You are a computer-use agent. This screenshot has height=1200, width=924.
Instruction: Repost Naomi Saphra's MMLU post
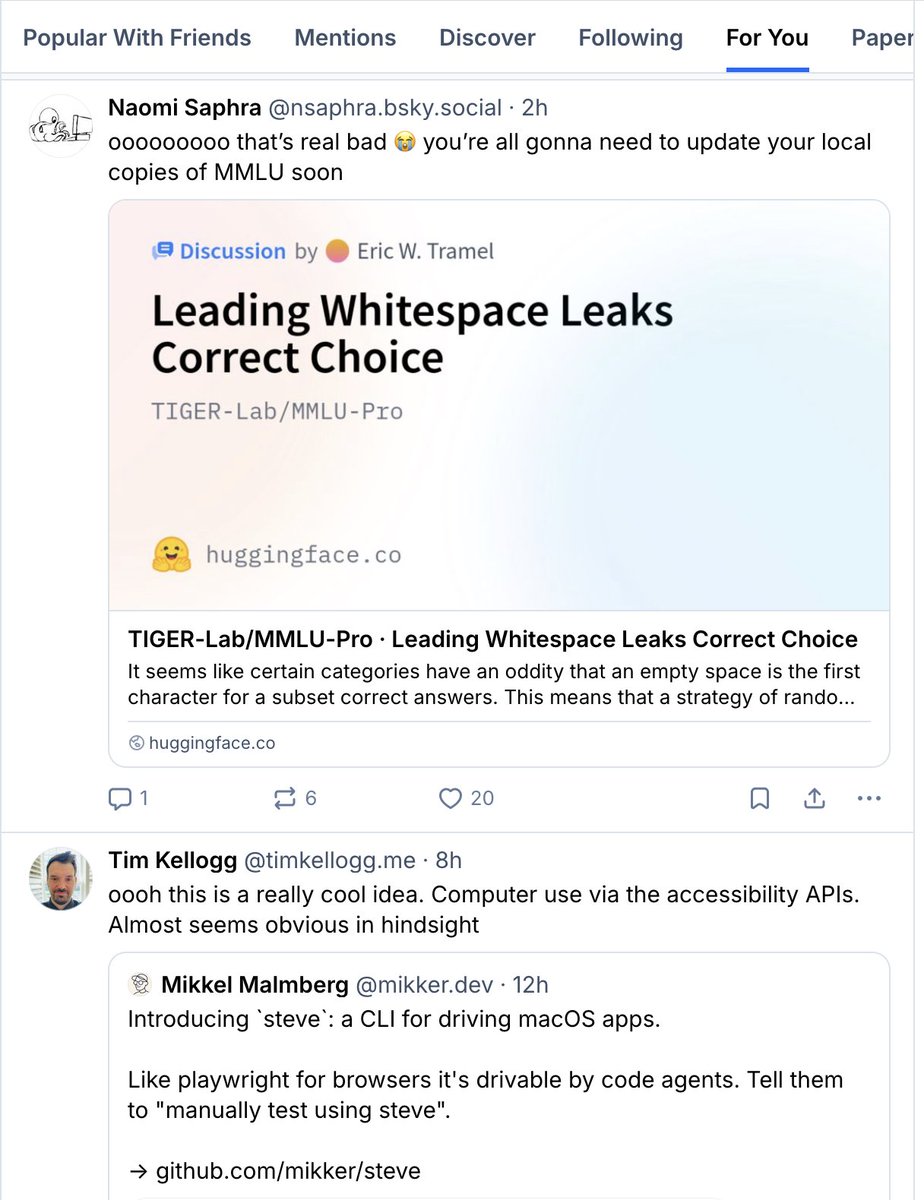click(x=285, y=798)
